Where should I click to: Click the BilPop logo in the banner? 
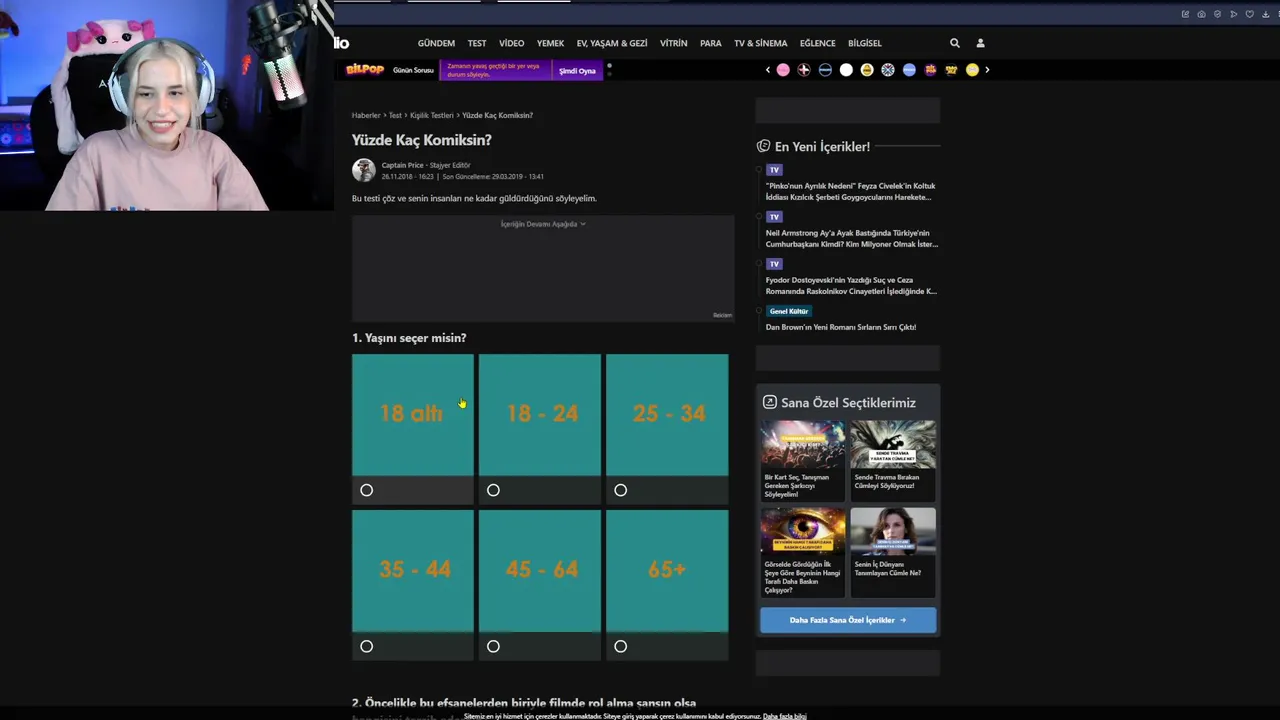click(x=365, y=70)
